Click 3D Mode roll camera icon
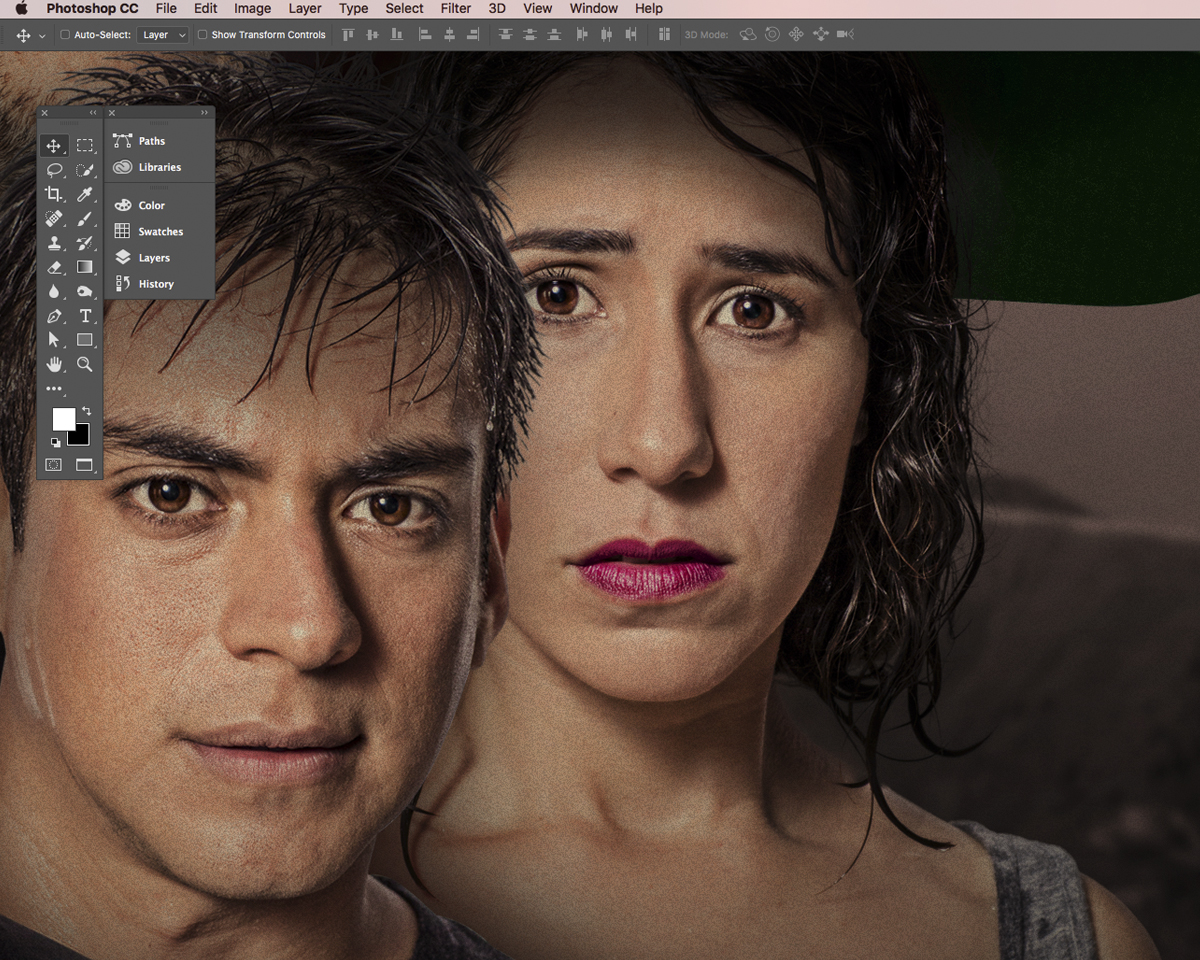Screen dimensions: 1200x960 pyautogui.click(x=772, y=34)
